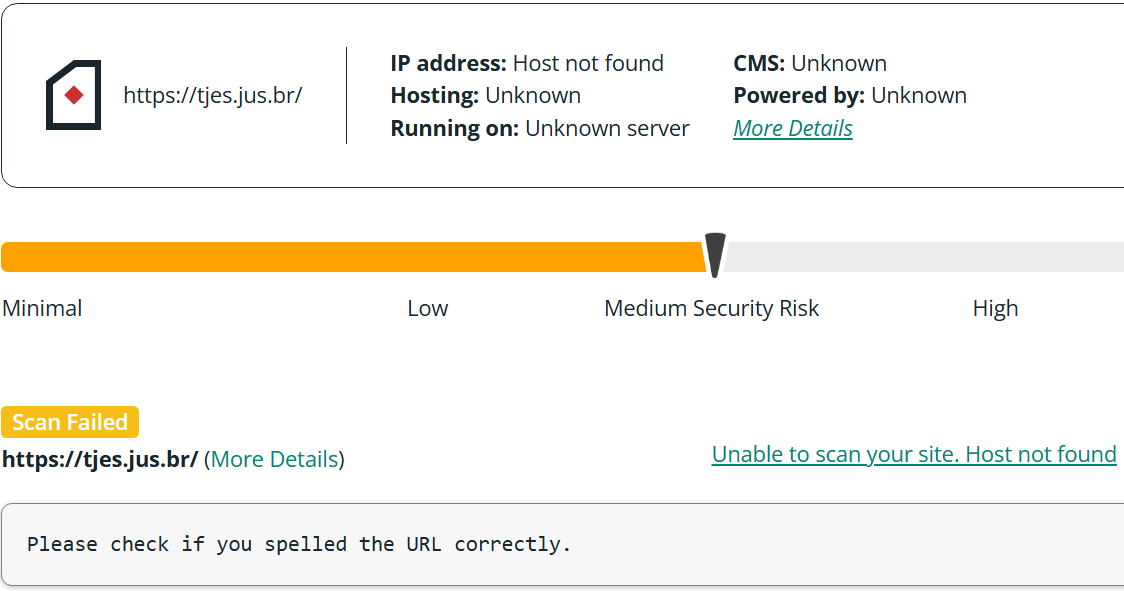Select the Low risk label
Viewport: 1124px width, 591px height.
428,308
